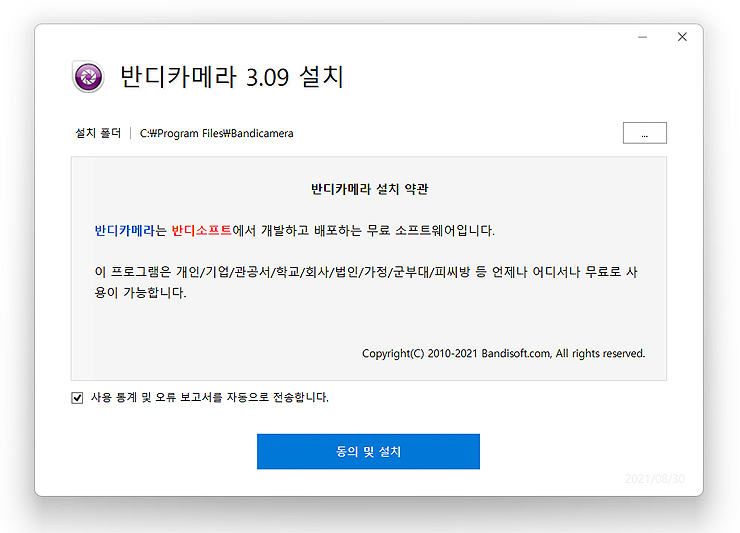The image size is (740, 533).
Task: Click the 설치 폴더 label
Action: pyautogui.click(x=98, y=133)
